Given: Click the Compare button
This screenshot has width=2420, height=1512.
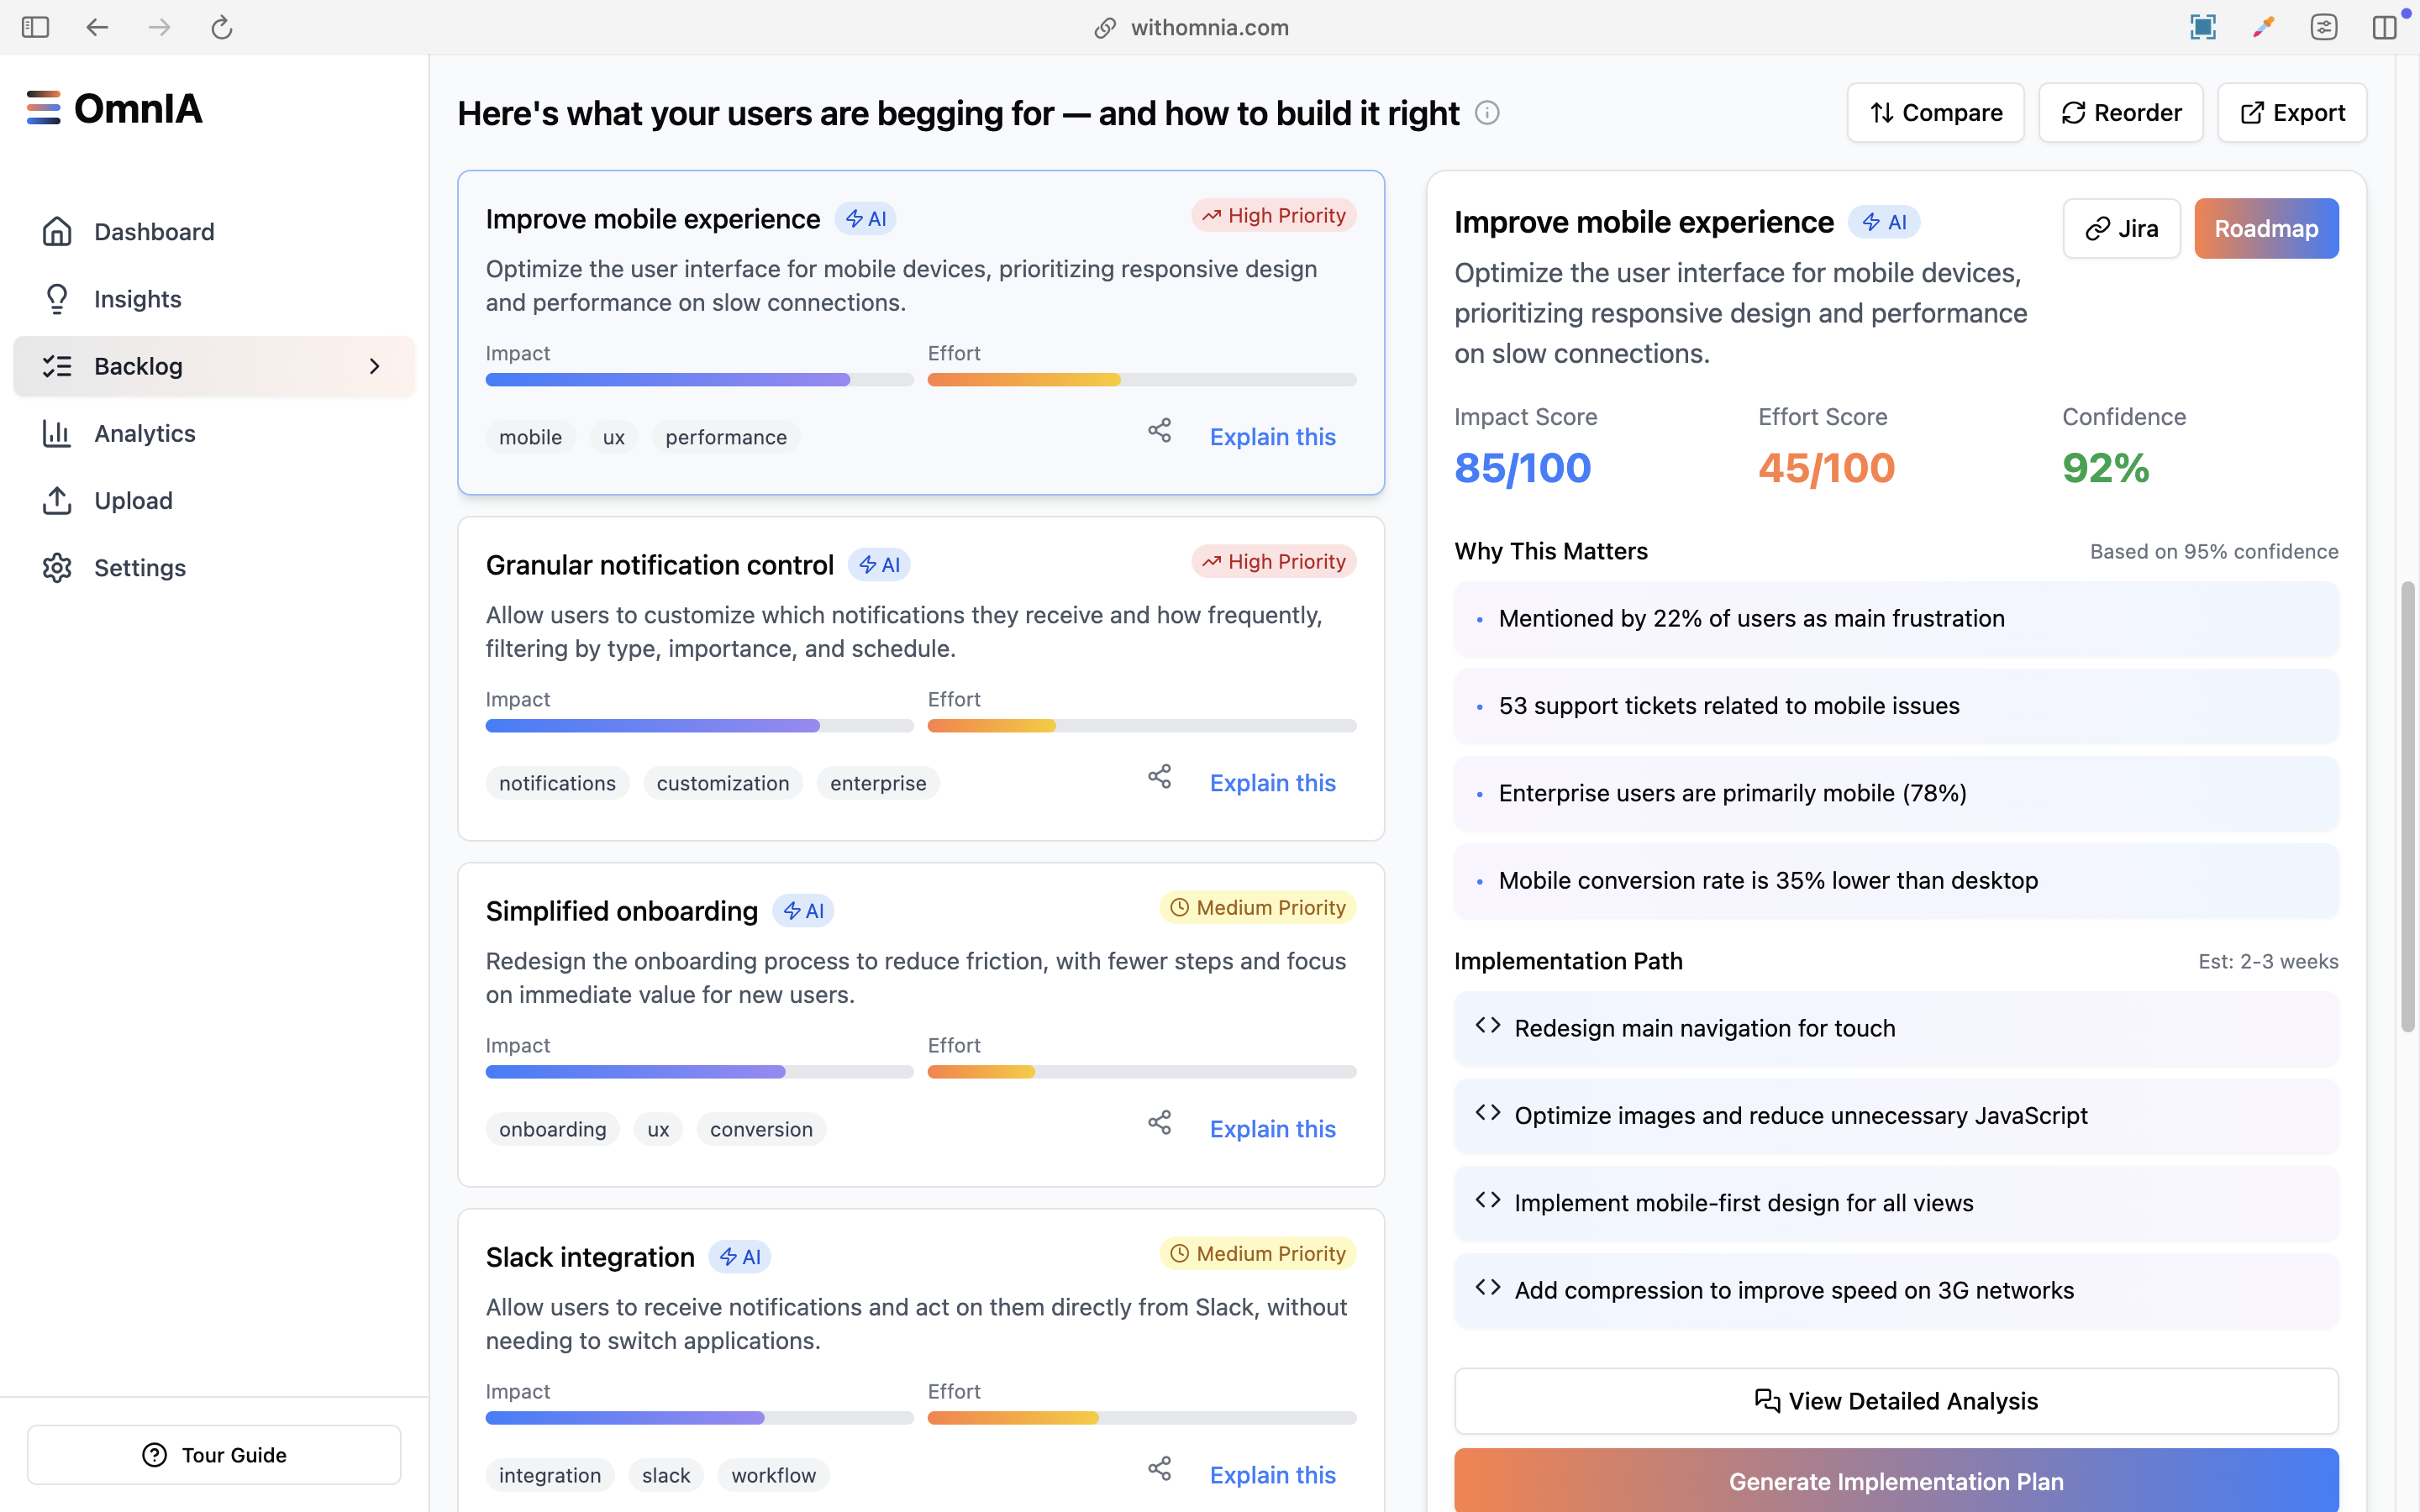Looking at the screenshot, I should [1935, 113].
